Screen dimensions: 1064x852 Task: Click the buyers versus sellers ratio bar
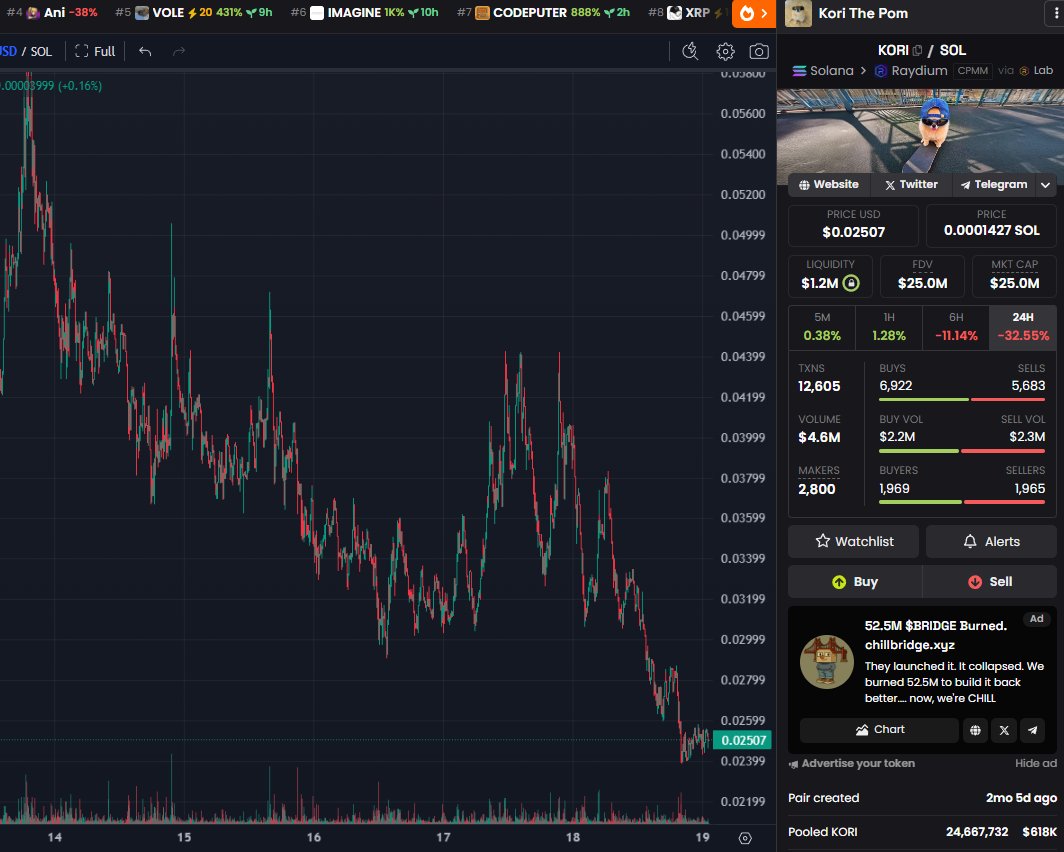pos(962,502)
